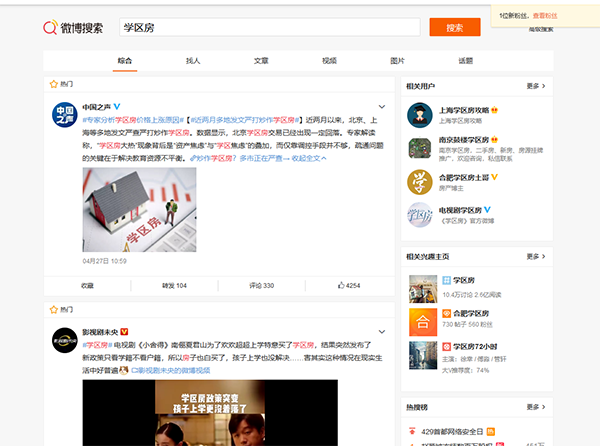Click the 上海学区房攻略 avatar

point(420,115)
